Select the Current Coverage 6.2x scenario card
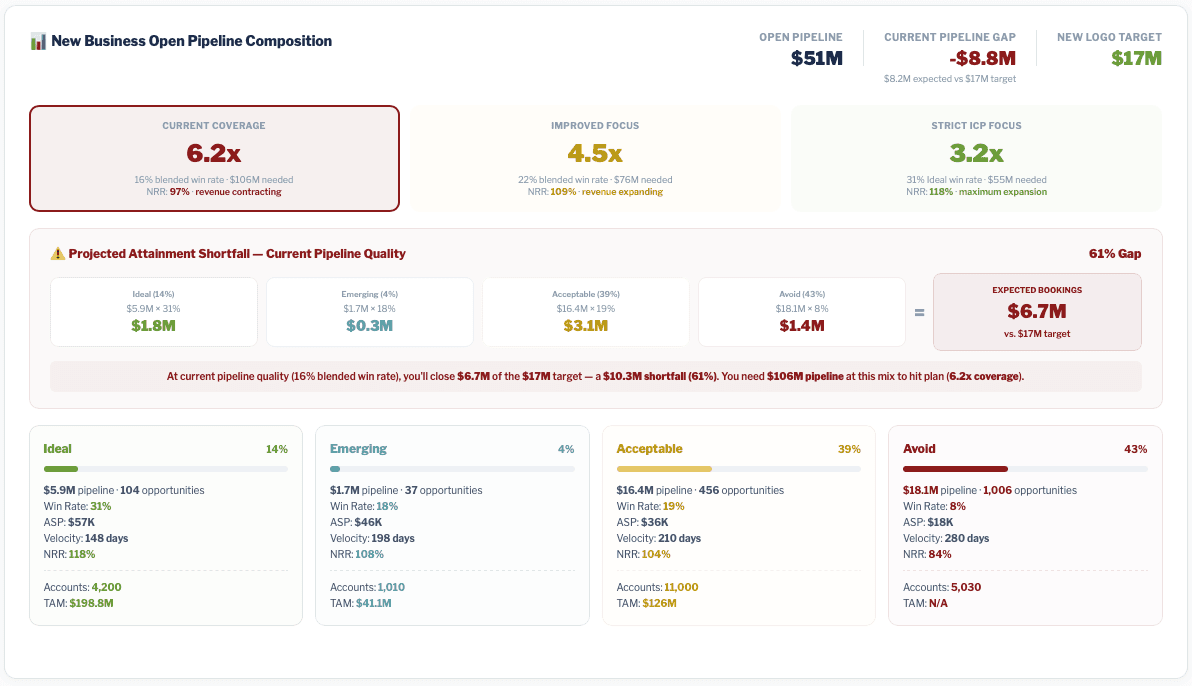 pos(214,158)
